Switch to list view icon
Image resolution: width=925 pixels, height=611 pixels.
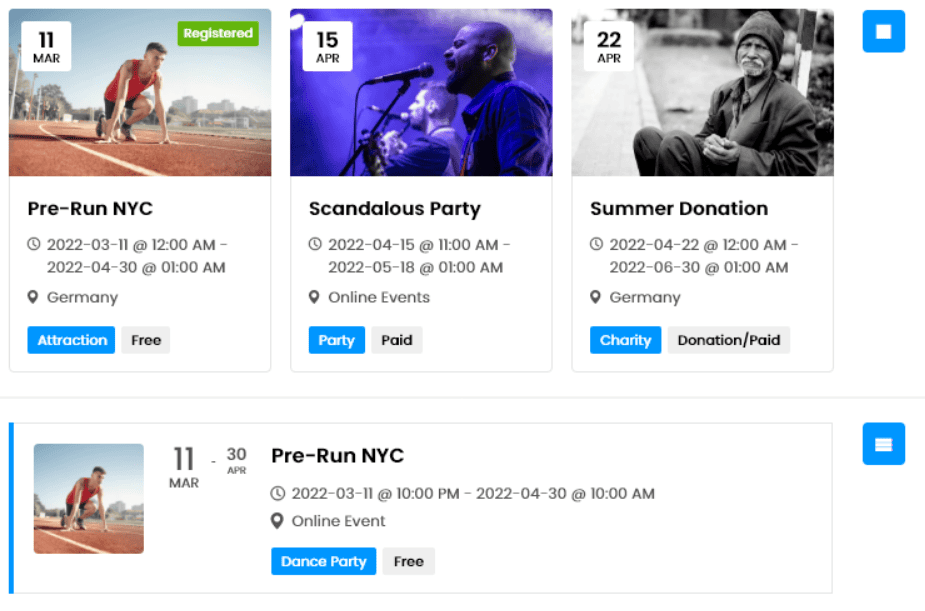pyautogui.click(x=883, y=444)
